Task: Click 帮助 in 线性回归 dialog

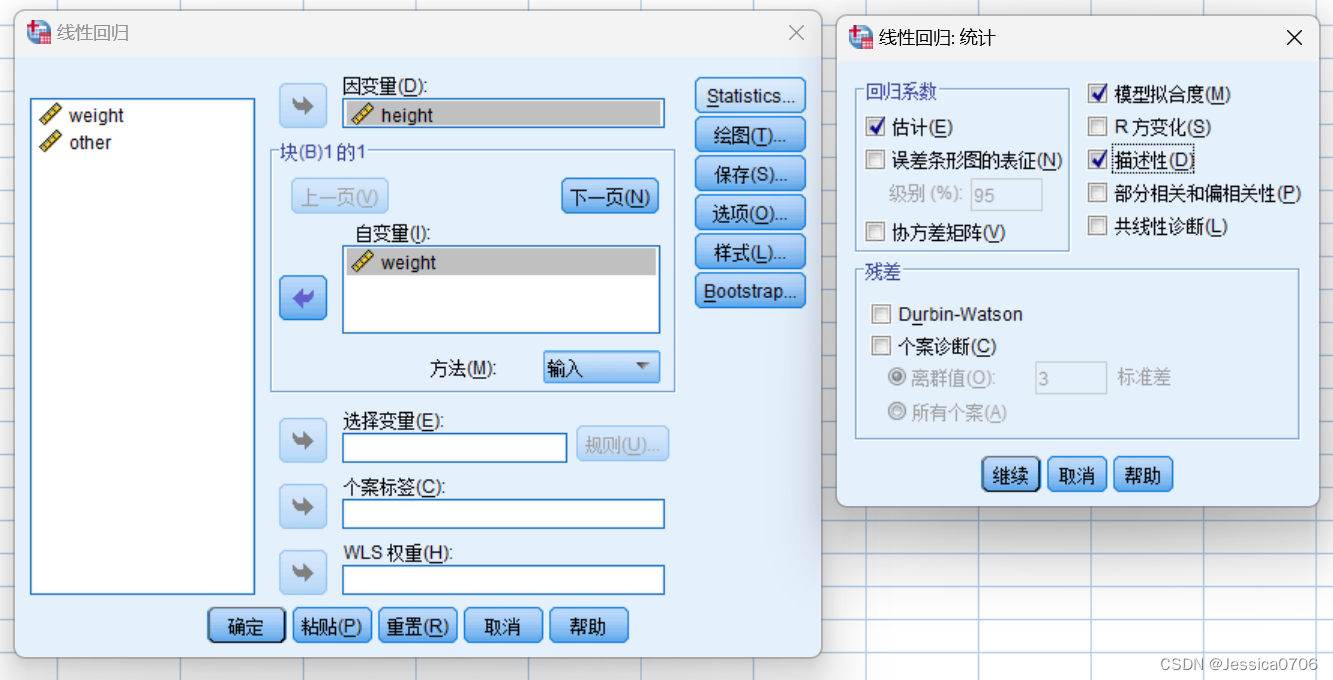Action: [x=589, y=626]
